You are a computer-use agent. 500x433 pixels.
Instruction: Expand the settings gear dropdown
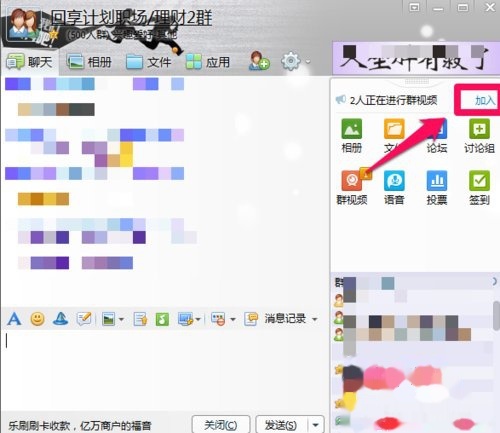(x=308, y=62)
